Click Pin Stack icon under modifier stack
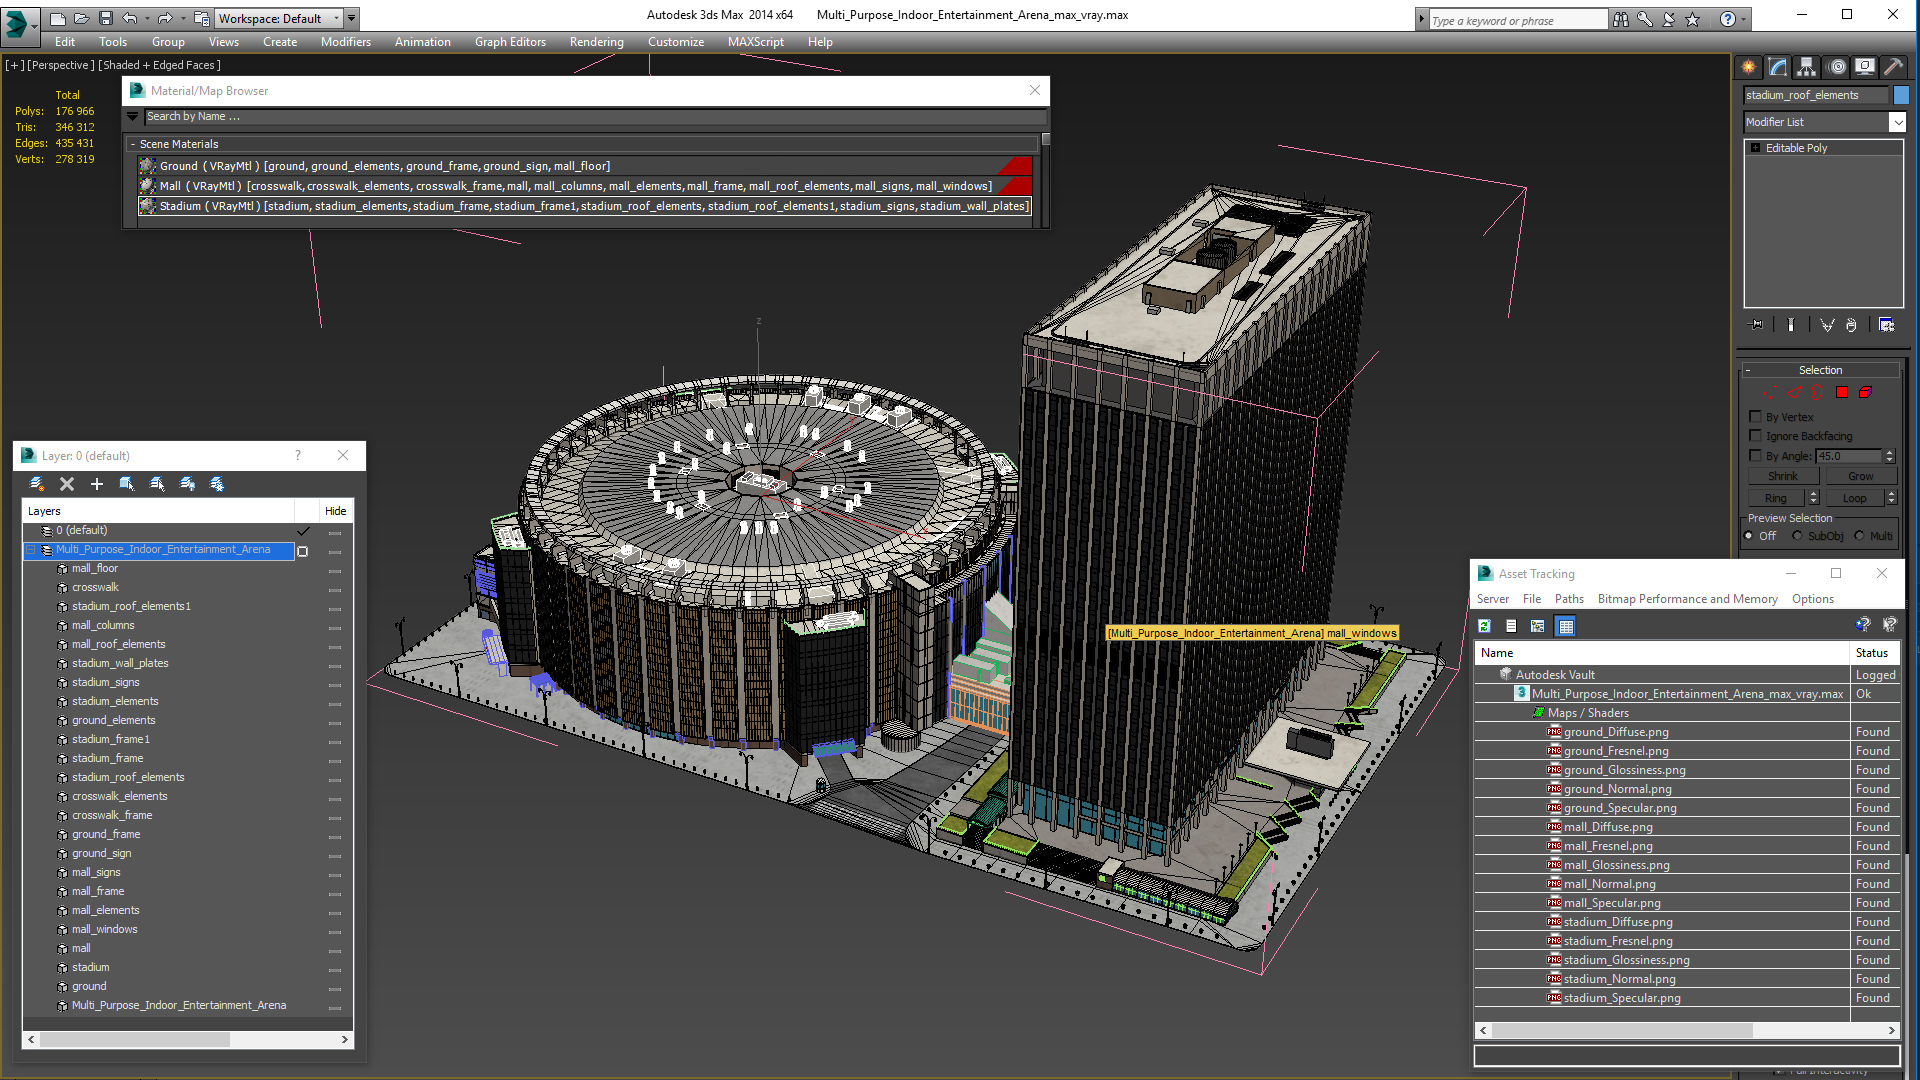Viewport: 1920px width, 1080px height. coord(1757,325)
